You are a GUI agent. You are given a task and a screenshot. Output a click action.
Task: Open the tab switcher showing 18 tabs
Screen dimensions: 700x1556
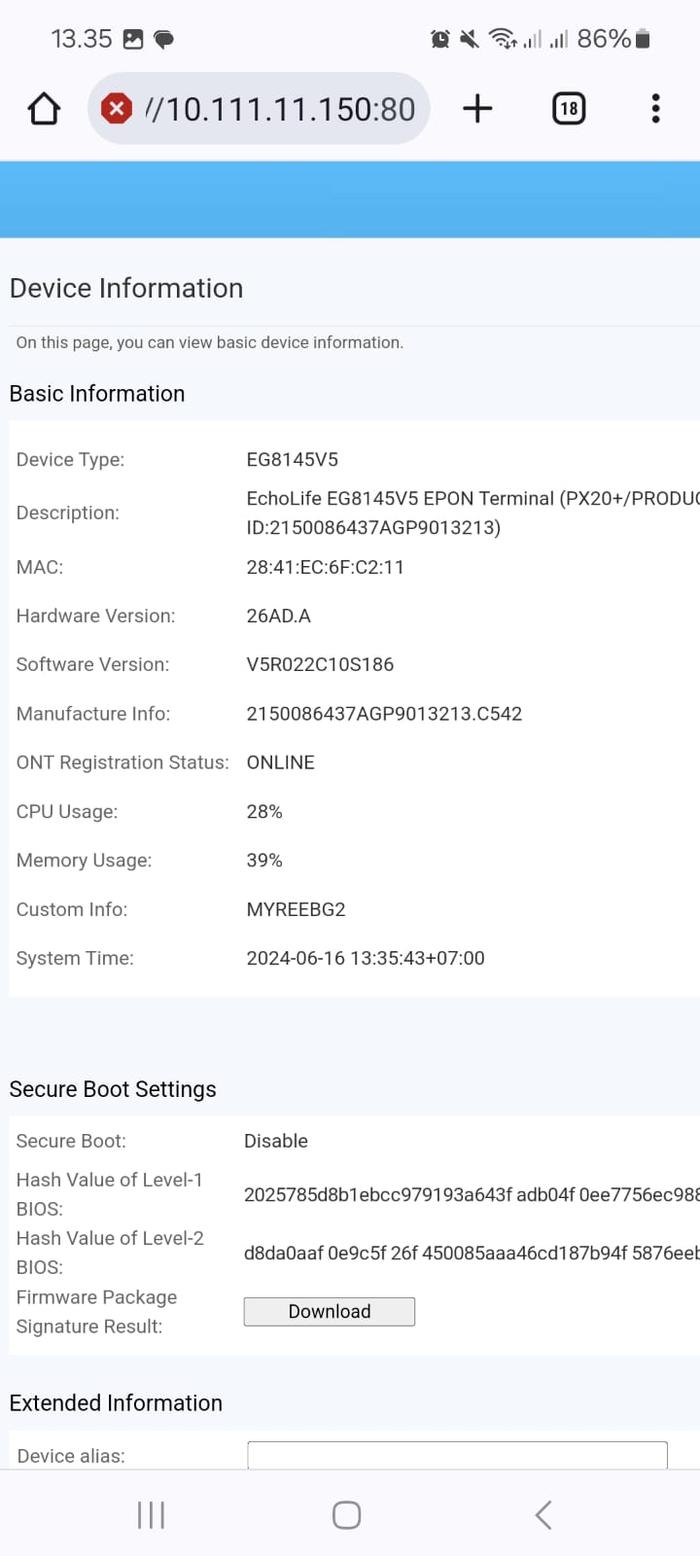pos(568,108)
